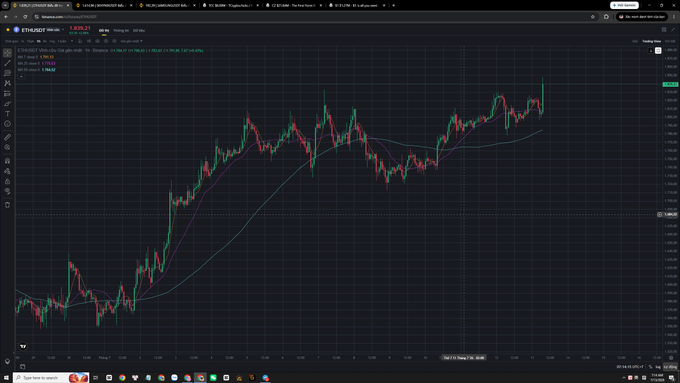Delete drawings using the trash icon
The width and height of the screenshot is (680, 383).
pos(7,205)
